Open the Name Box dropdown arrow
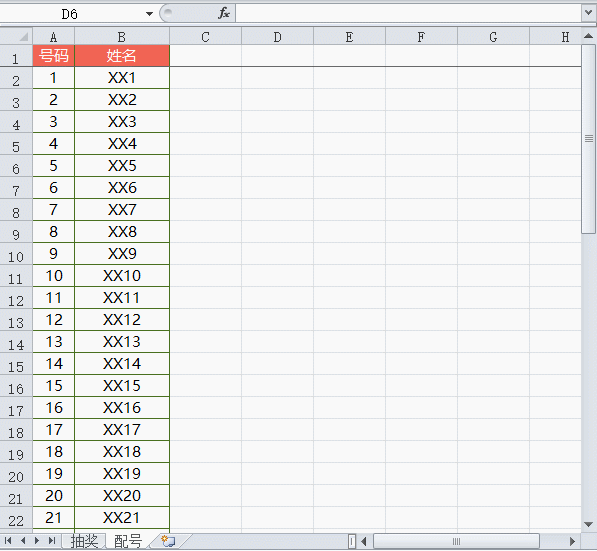 (x=149, y=14)
